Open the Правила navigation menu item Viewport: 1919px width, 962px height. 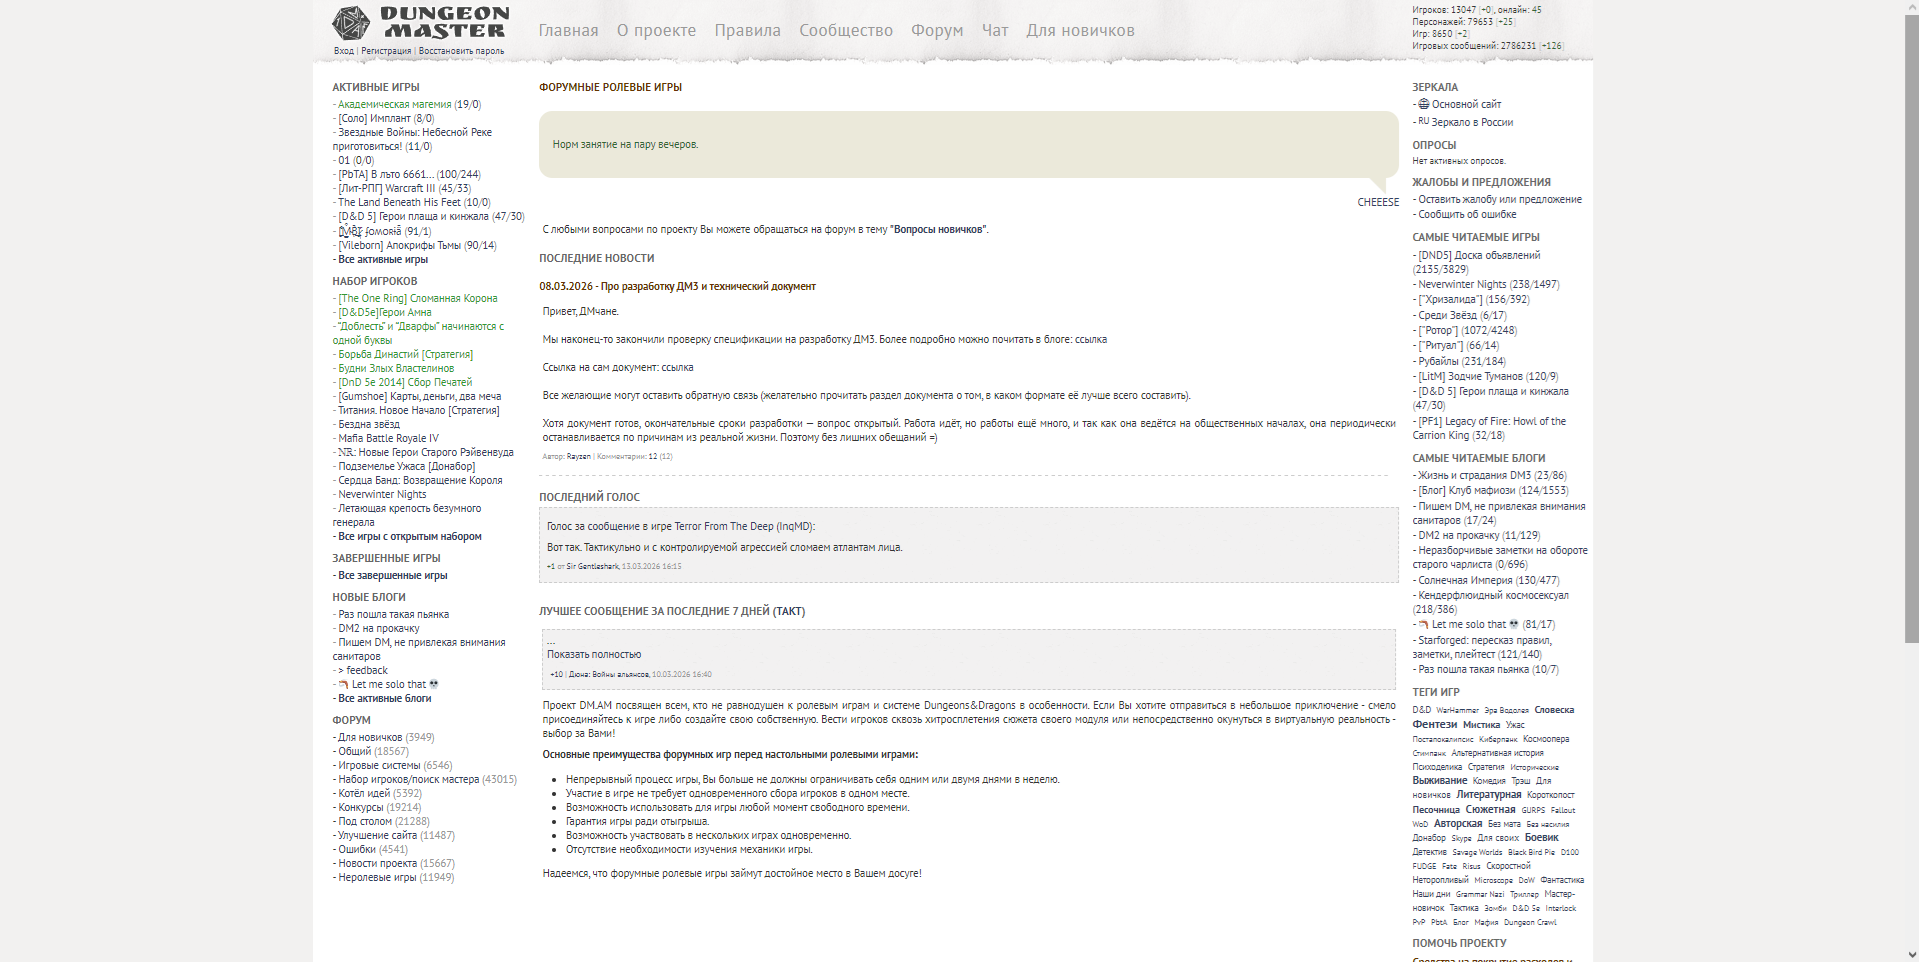(747, 31)
